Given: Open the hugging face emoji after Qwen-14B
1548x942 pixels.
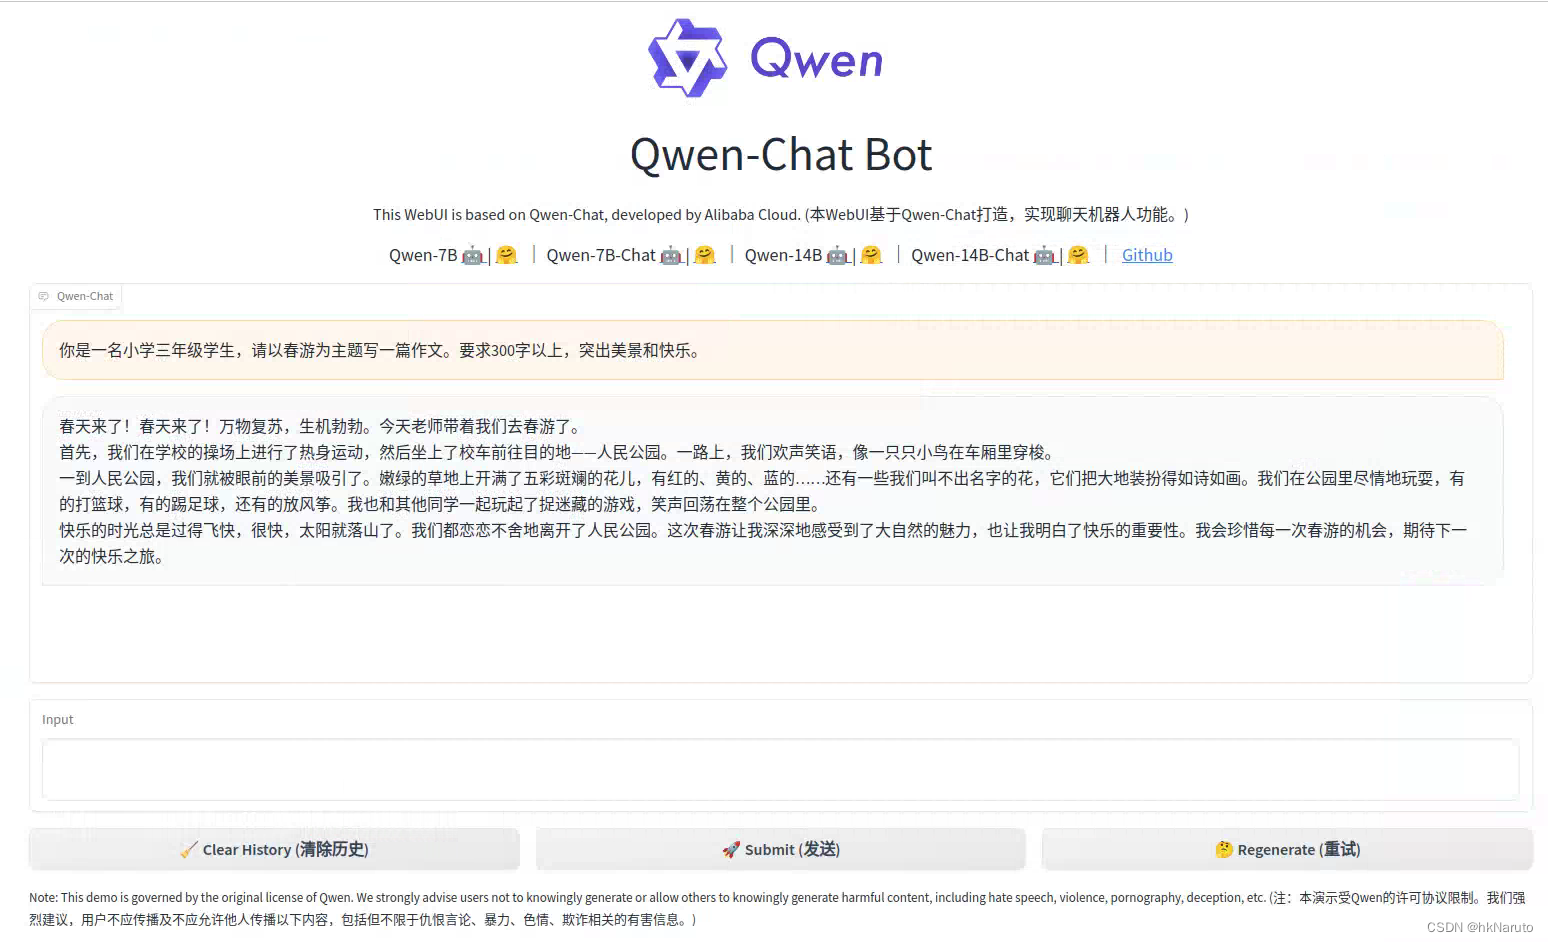Looking at the screenshot, I should point(872,255).
